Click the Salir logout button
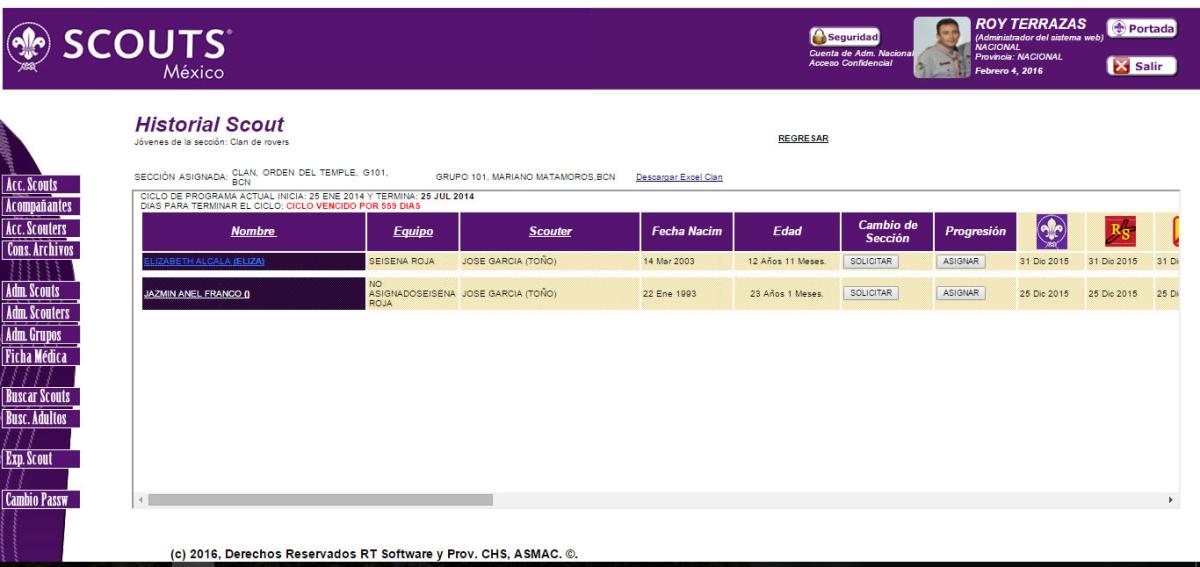The height and width of the screenshot is (567, 1200). pyautogui.click(x=1140, y=66)
